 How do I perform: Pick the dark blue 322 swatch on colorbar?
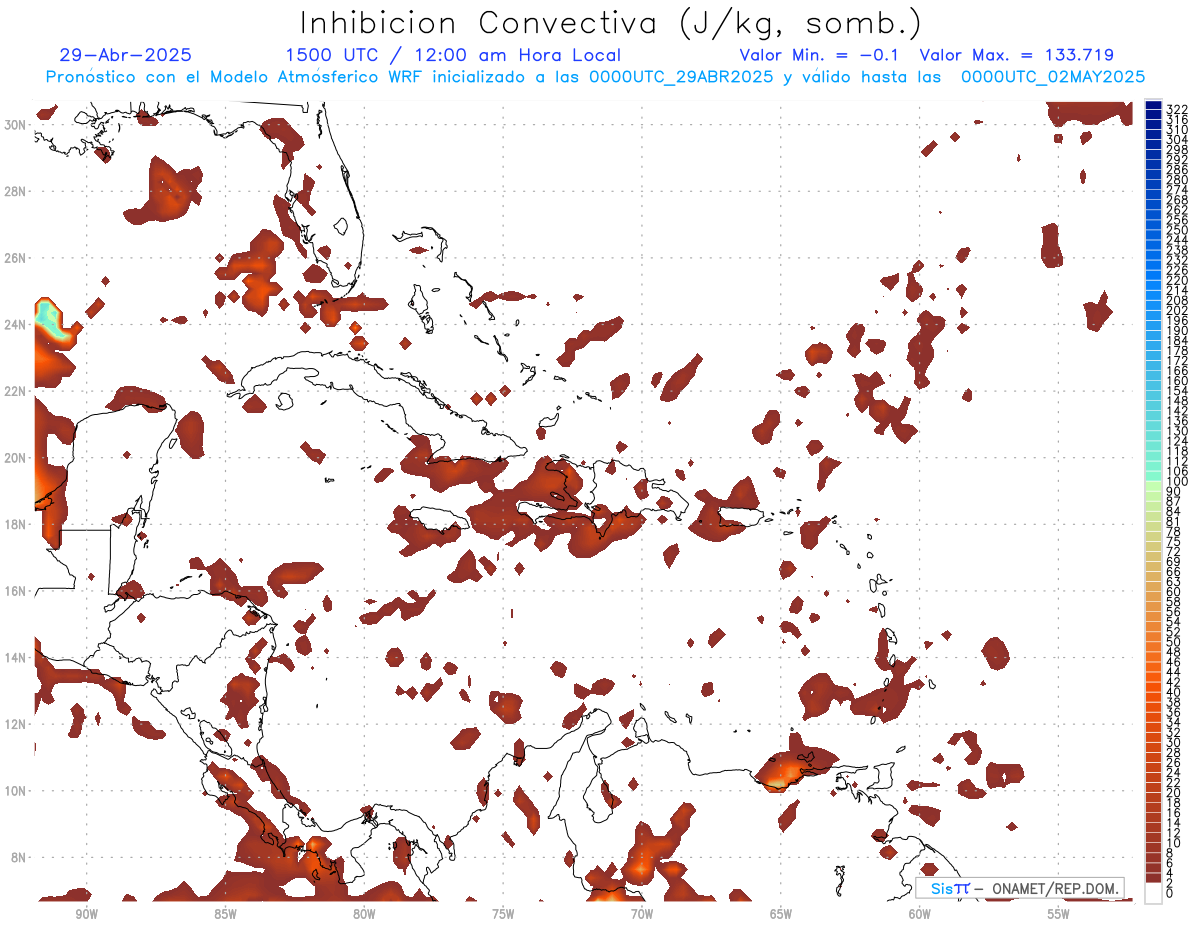1153,105
